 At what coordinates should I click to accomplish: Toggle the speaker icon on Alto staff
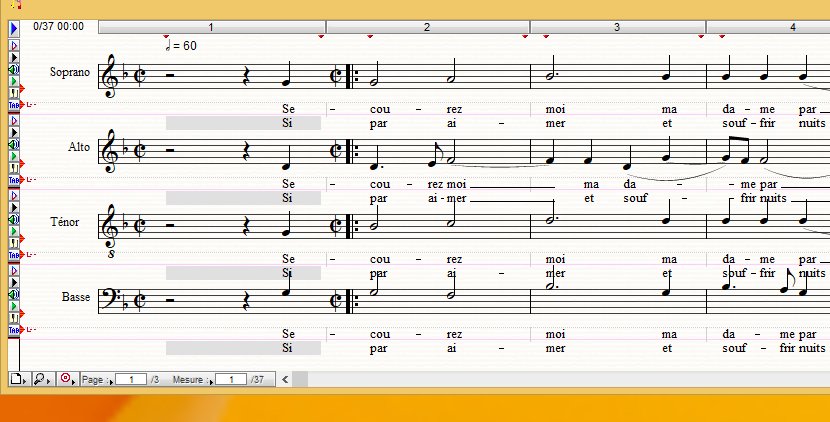pyautogui.click(x=14, y=144)
